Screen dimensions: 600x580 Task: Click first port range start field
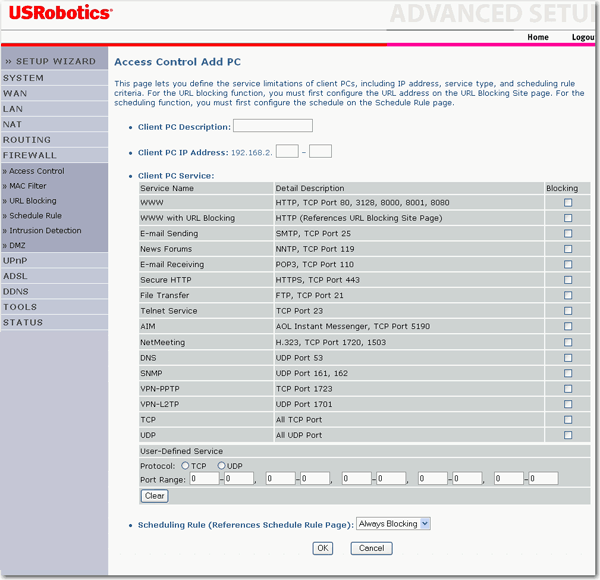204,479
